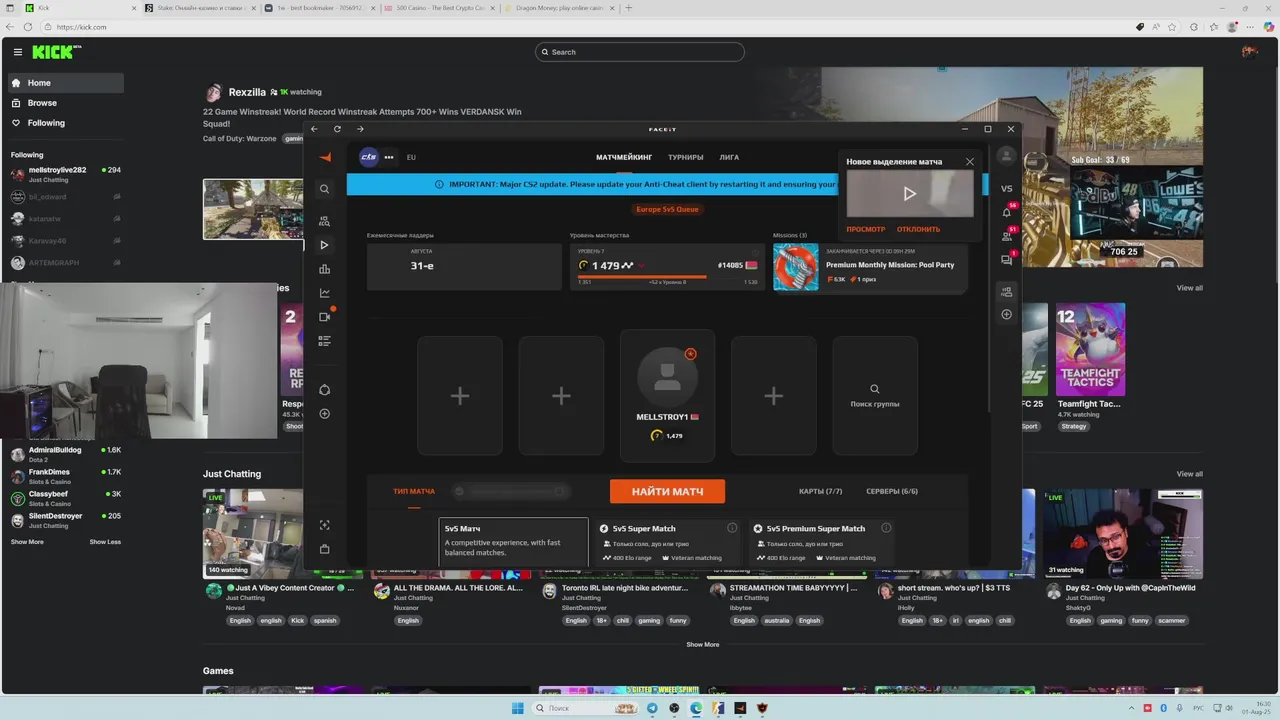
Task: Open FACEIT statistics line-graph icon
Action: pyautogui.click(x=324, y=293)
